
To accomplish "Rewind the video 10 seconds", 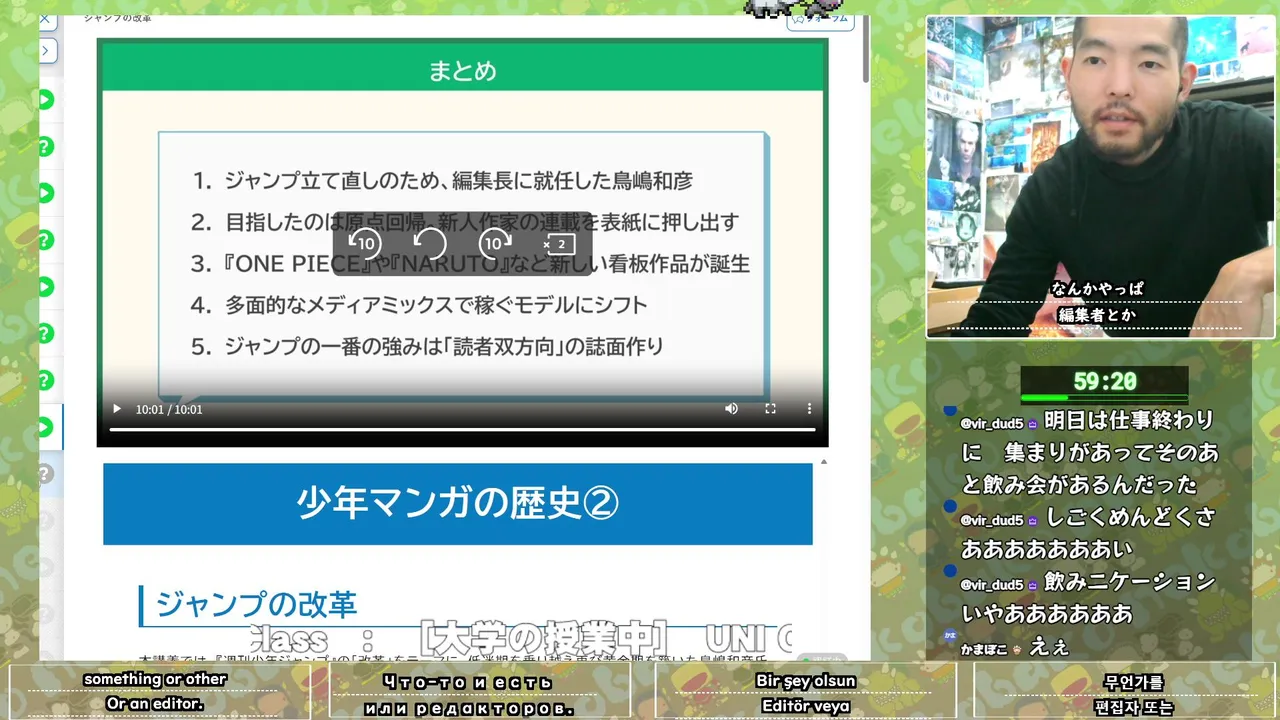I will click(365, 243).
